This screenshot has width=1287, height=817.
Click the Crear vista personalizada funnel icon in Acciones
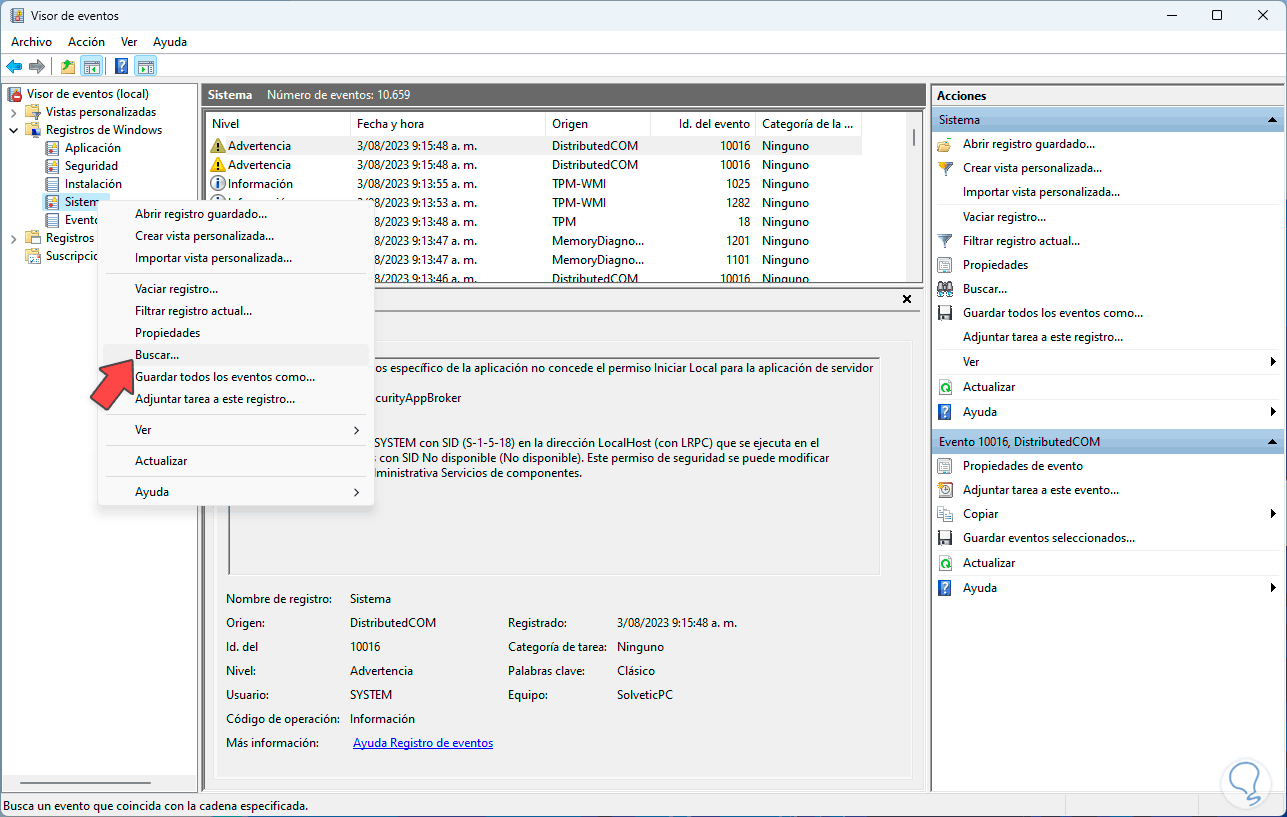pyautogui.click(x=945, y=168)
